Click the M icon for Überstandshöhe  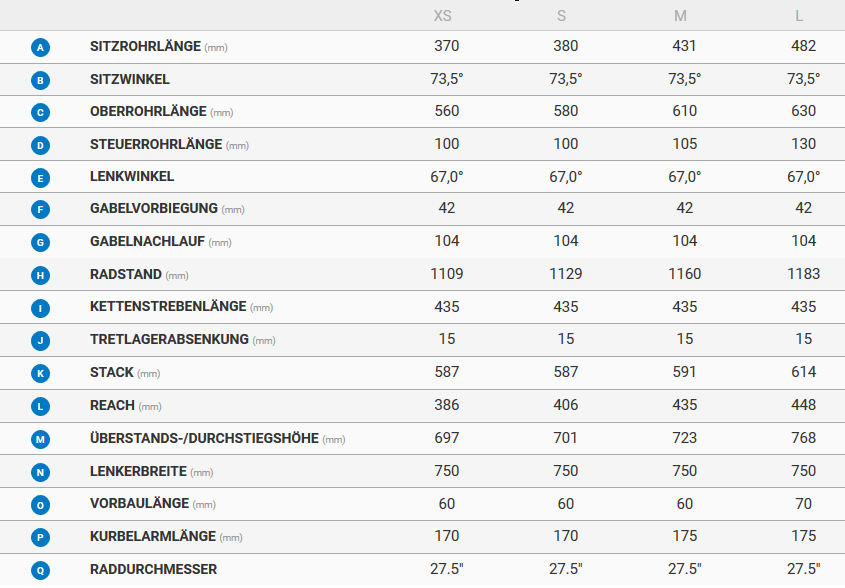click(x=40, y=439)
